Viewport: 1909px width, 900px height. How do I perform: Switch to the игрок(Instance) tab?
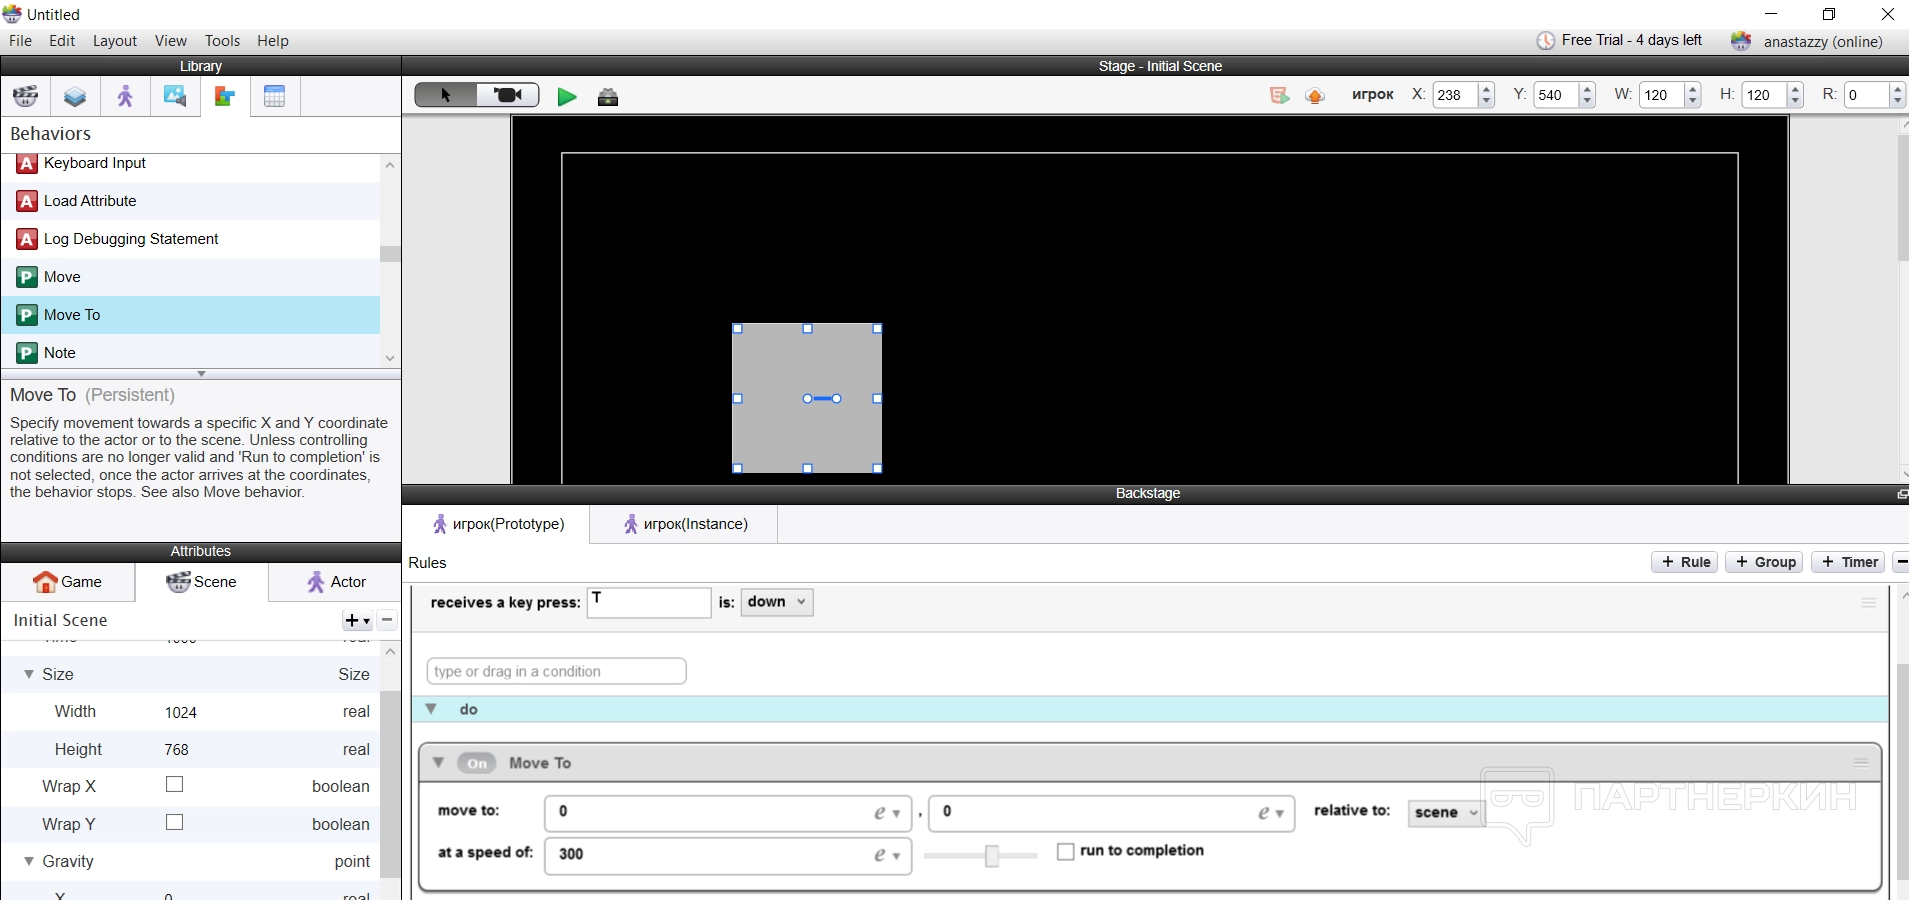click(x=685, y=524)
